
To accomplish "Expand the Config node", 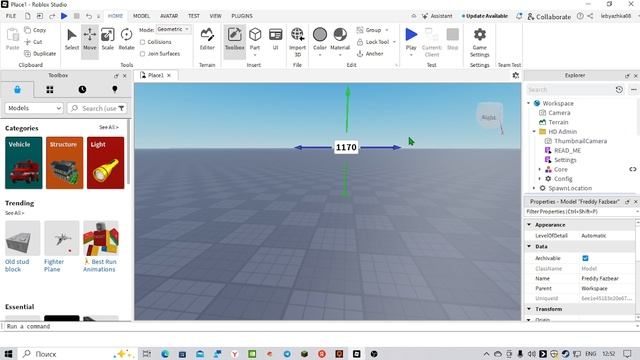I will (x=540, y=179).
